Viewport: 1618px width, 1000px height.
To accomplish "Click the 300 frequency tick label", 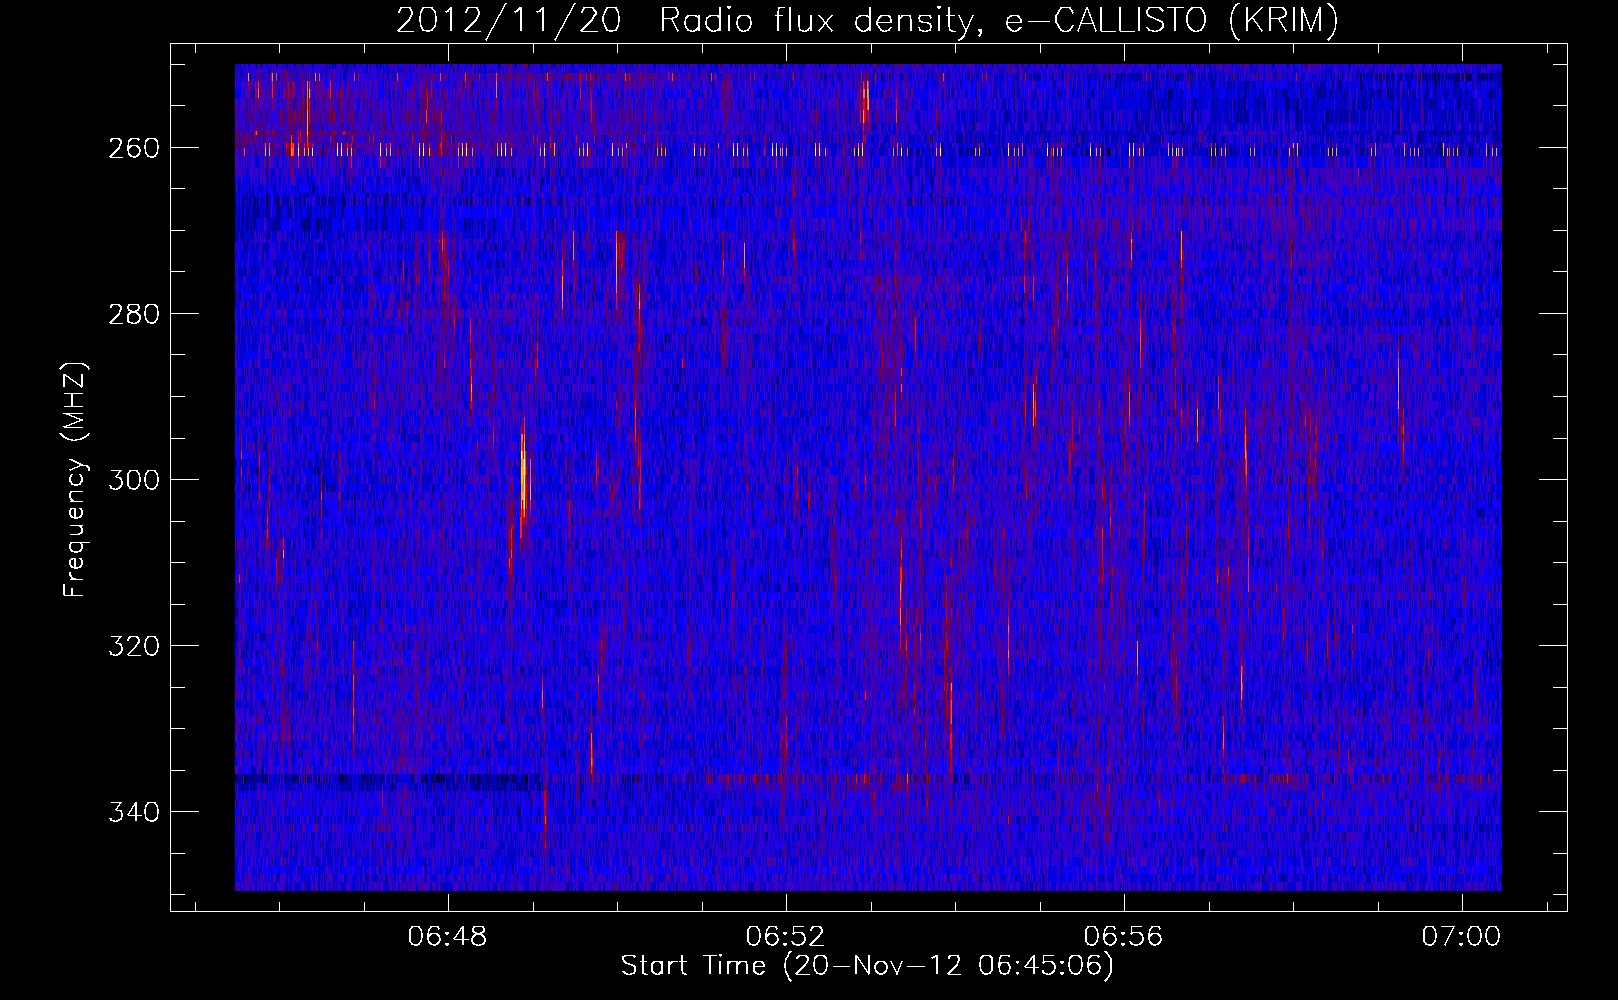I will click(132, 480).
